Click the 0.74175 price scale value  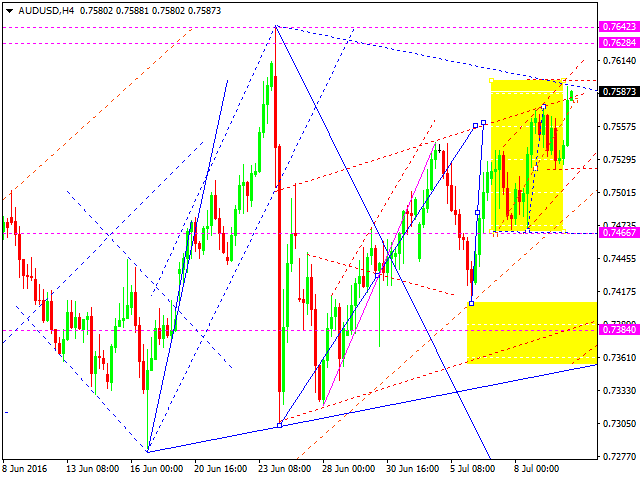click(x=619, y=291)
